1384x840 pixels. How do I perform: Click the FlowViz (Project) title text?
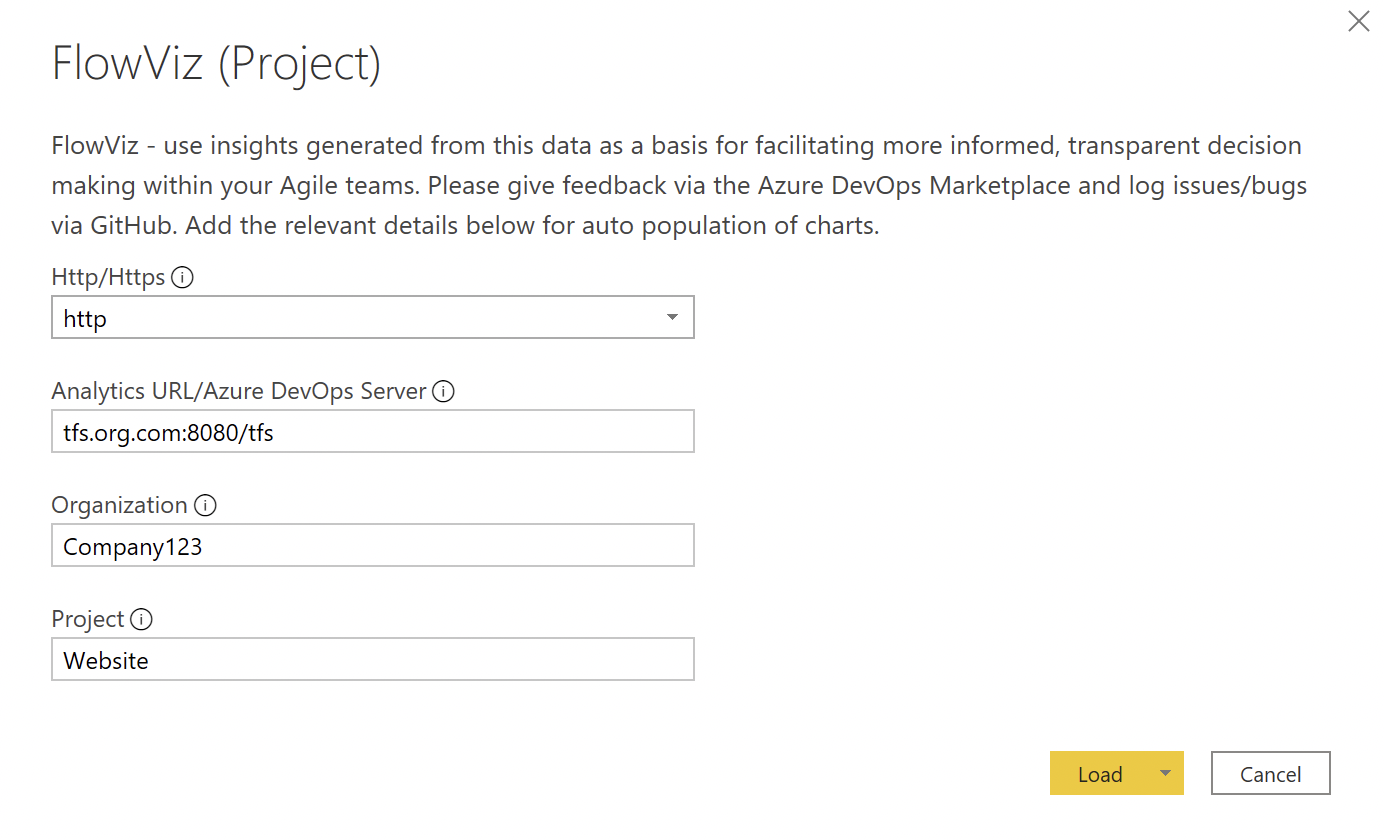point(217,64)
